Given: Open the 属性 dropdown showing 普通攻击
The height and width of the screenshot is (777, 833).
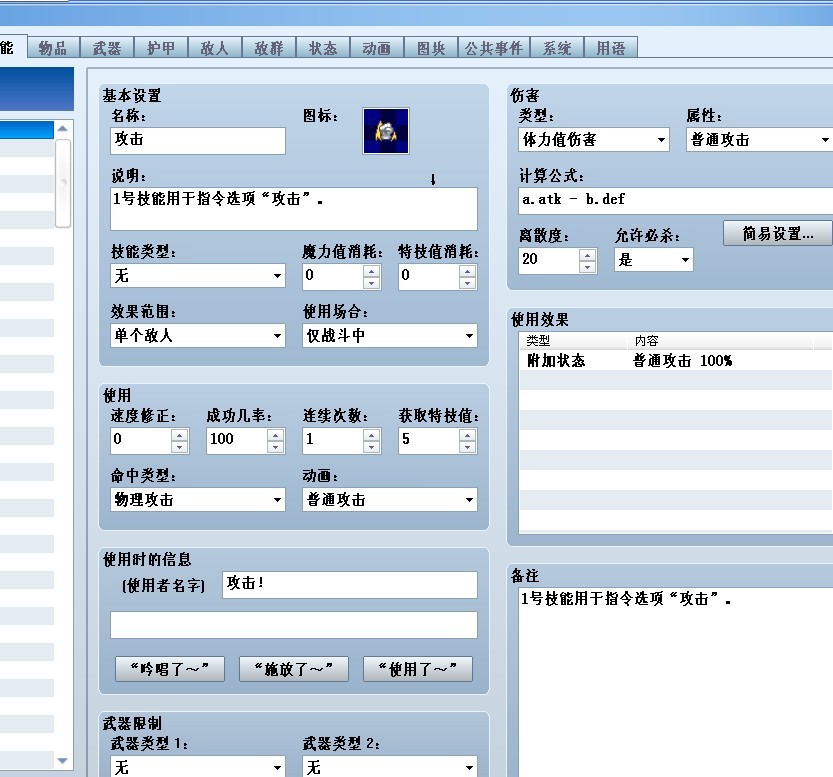Looking at the screenshot, I should coord(760,140).
